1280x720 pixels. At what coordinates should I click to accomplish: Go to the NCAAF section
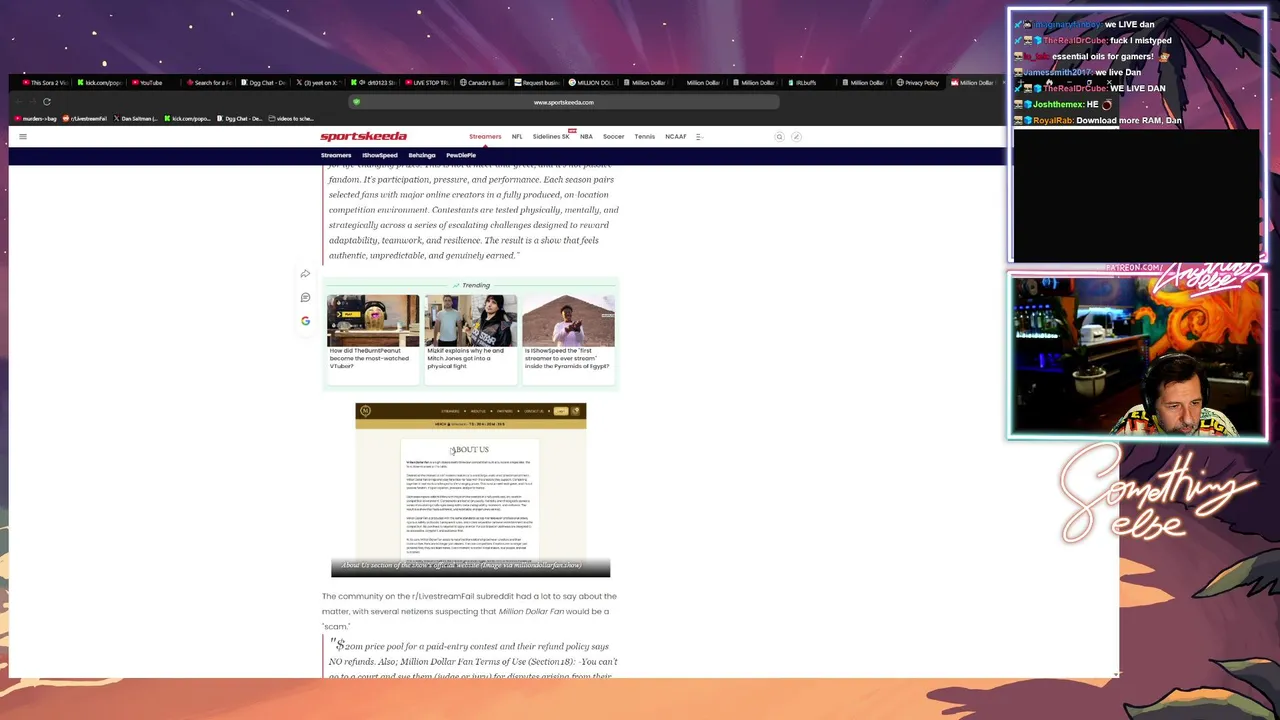tap(676, 137)
